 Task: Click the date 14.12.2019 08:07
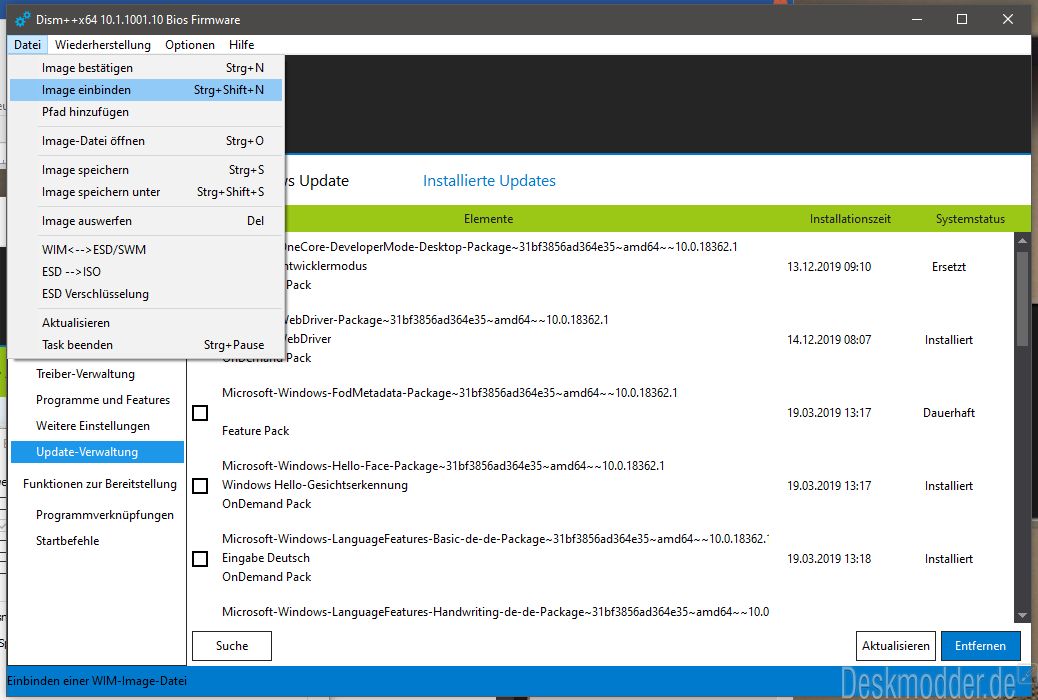click(x=829, y=340)
